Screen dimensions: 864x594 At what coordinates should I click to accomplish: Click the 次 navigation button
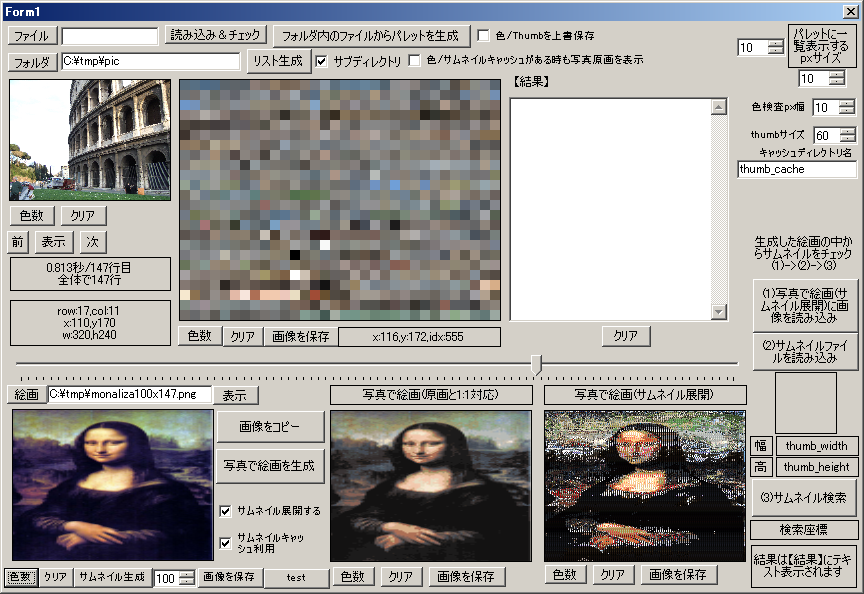click(x=92, y=242)
